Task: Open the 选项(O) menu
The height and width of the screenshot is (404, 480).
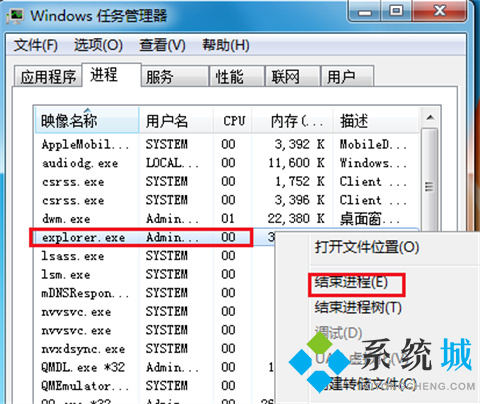Action: pyautogui.click(x=98, y=45)
